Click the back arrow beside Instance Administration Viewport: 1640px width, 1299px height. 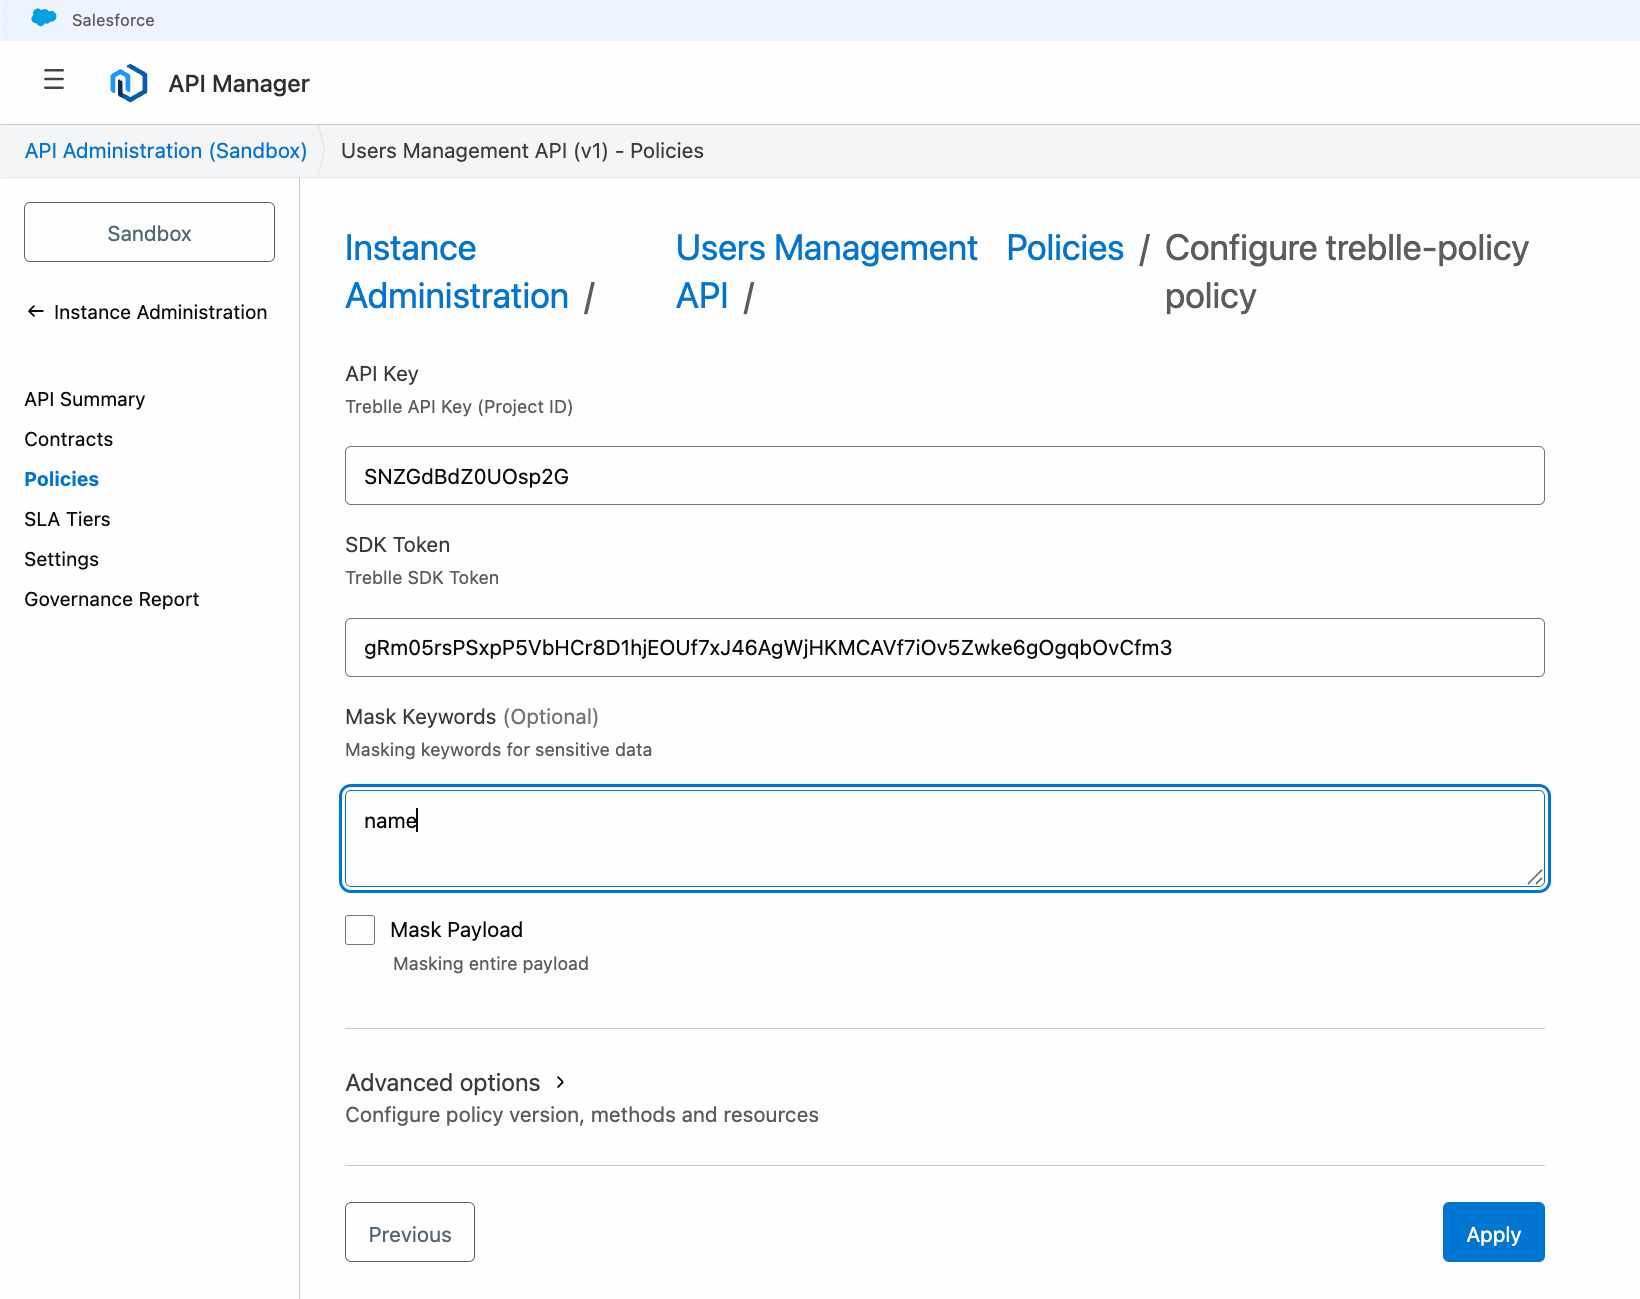[x=35, y=312]
